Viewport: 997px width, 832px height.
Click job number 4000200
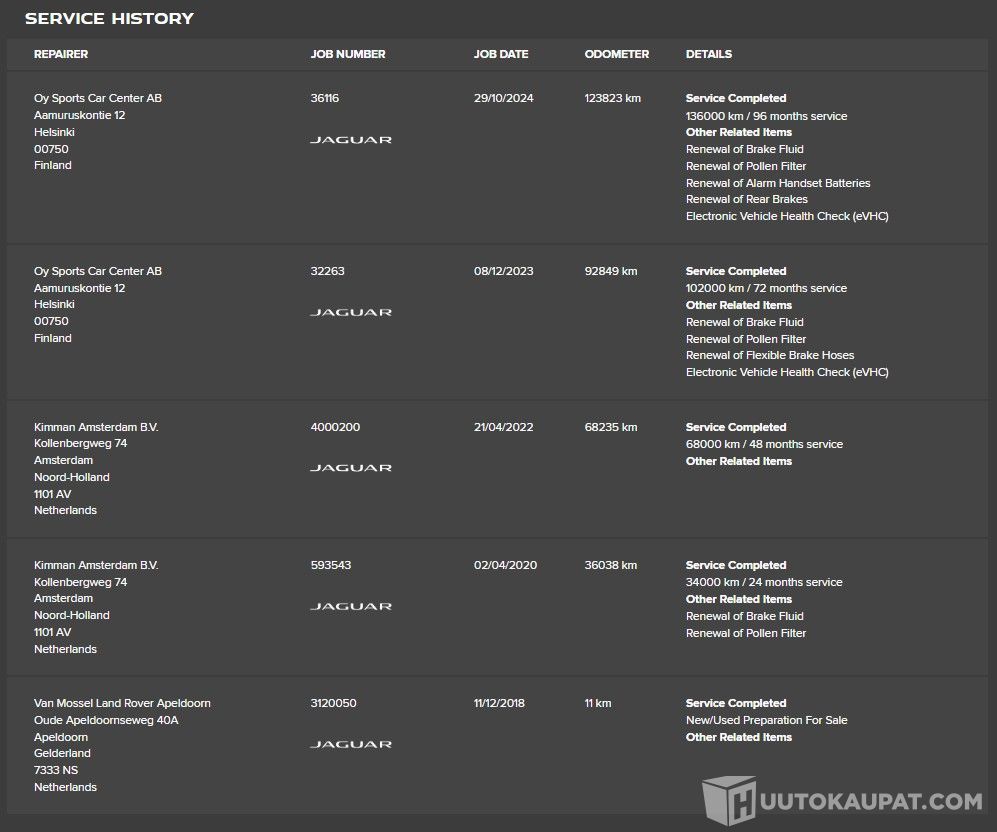point(335,427)
